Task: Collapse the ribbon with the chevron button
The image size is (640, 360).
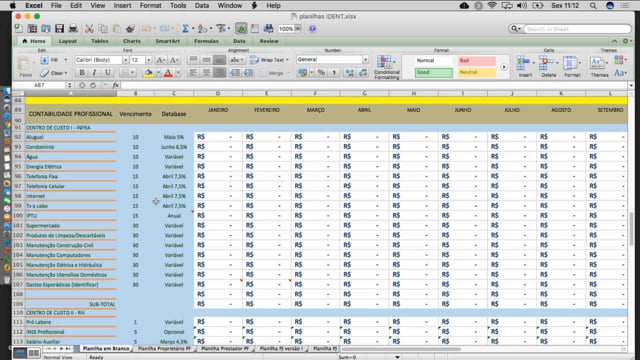Action: 614,41
